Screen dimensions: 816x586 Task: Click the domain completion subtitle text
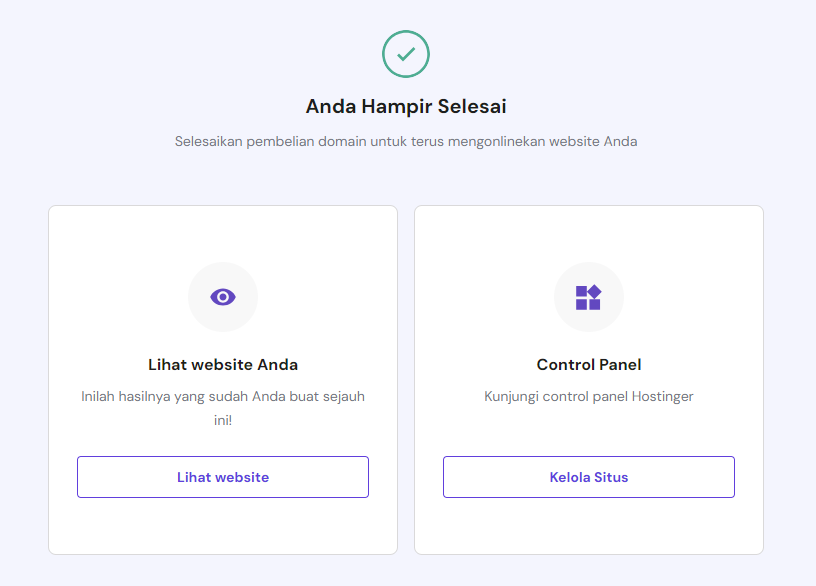pos(405,141)
